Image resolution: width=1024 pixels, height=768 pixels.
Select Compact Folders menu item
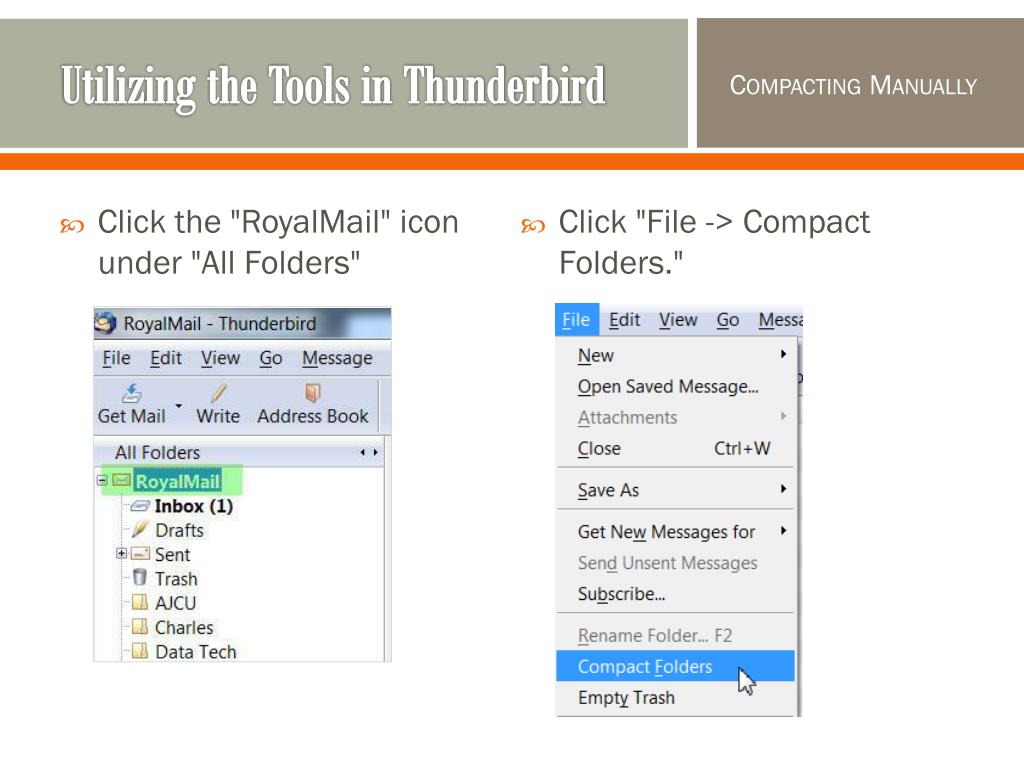tap(675, 667)
